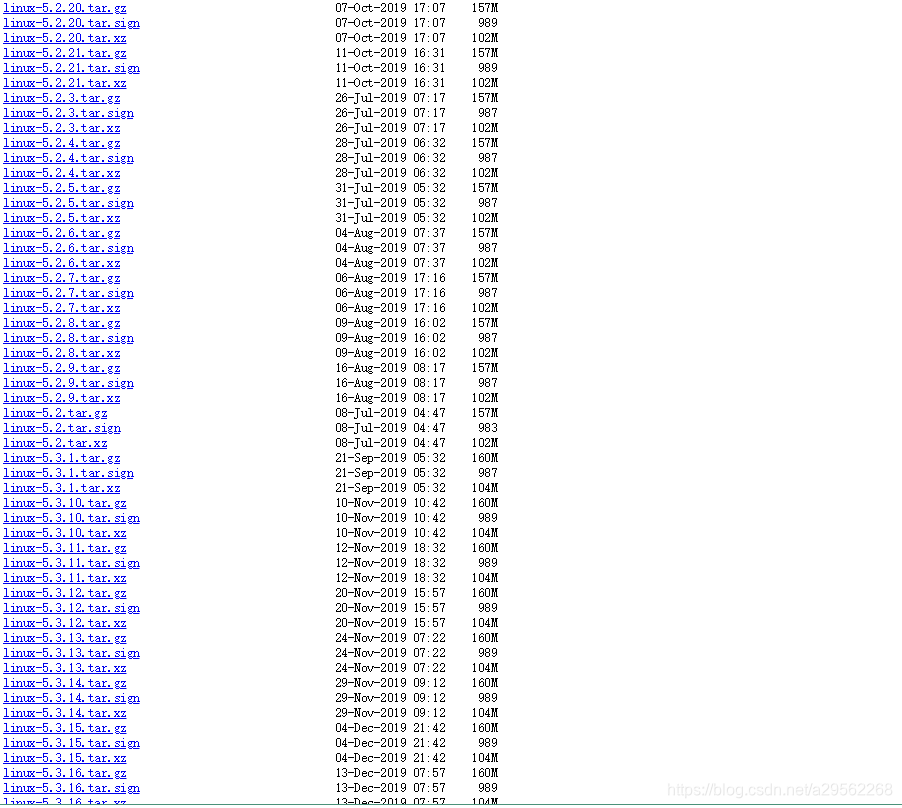
Task: Download linux-5.2.tar.xz
Action: [x=55, y=443]
